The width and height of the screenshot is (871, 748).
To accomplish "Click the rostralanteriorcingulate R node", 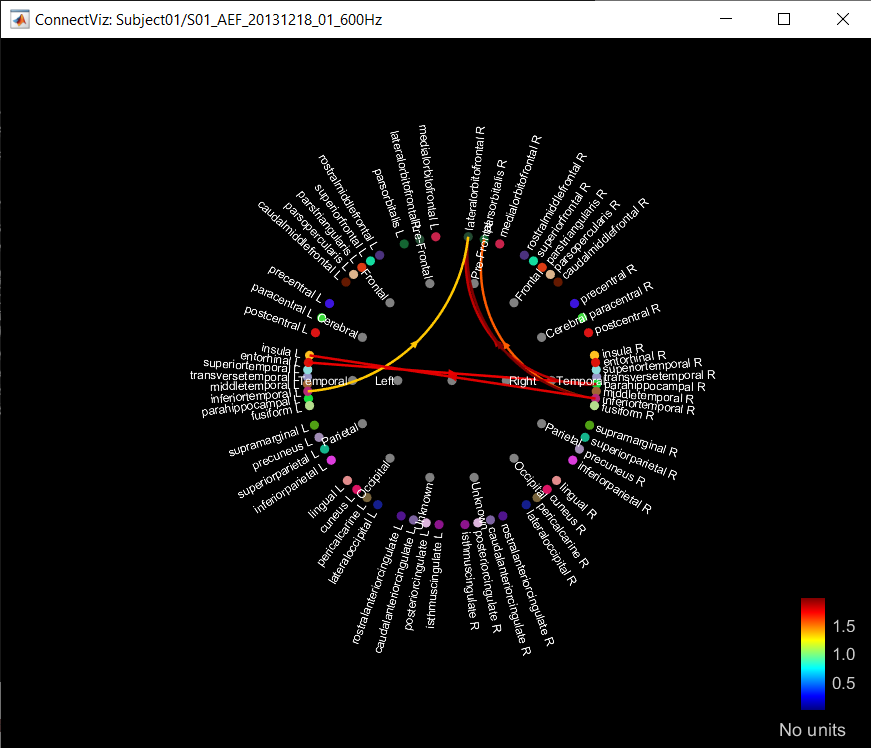I will pyautogui.click(x=503, y=516).
